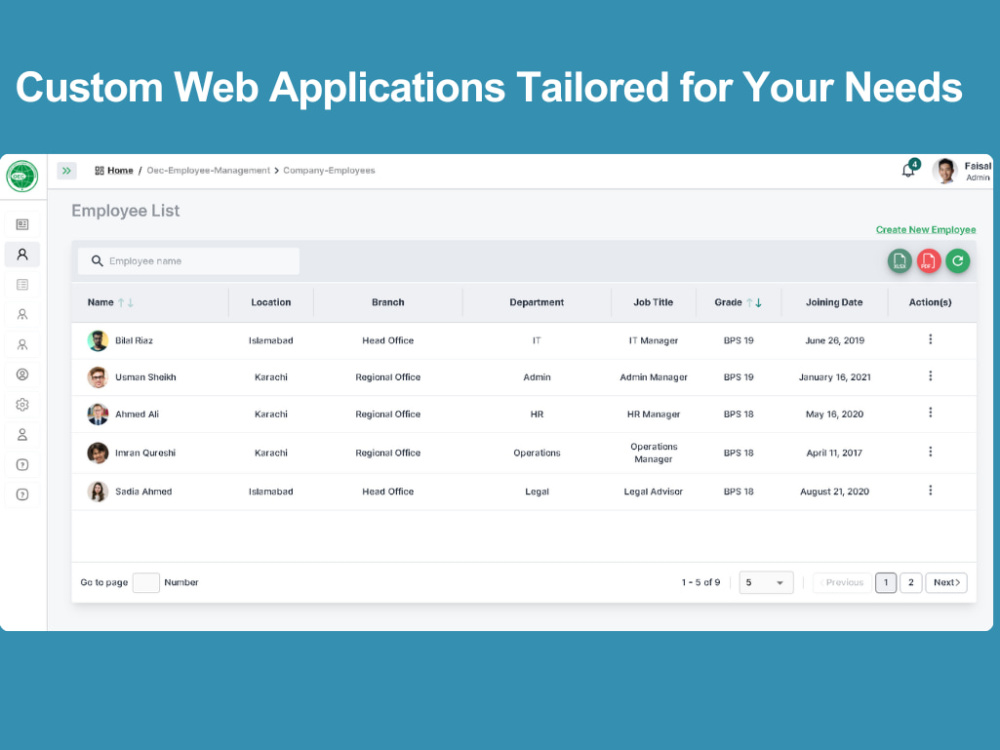The width and height of the screenshot is (1000, 750).
Task: Select page 1 in pagination
Action: [886, 582]
